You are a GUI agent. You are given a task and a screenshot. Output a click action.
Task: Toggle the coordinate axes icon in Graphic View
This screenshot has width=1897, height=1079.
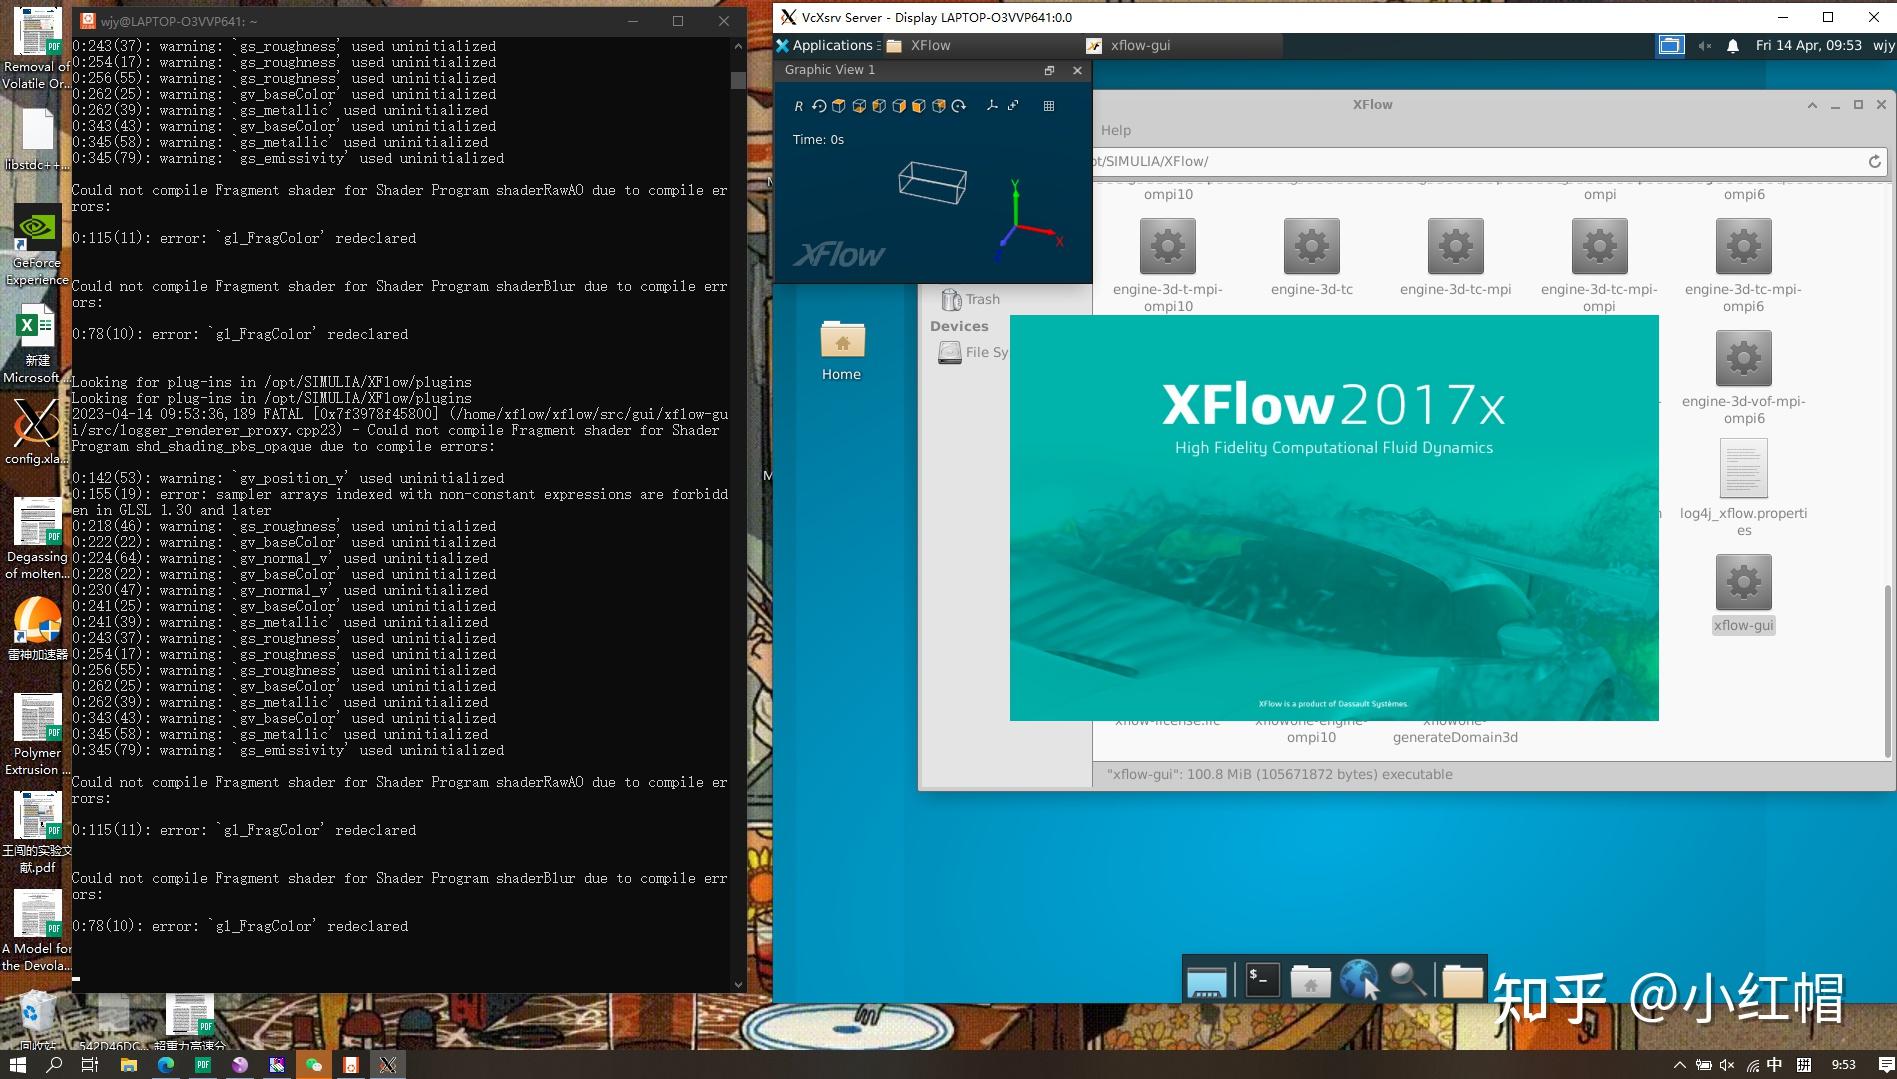[992, 106]
